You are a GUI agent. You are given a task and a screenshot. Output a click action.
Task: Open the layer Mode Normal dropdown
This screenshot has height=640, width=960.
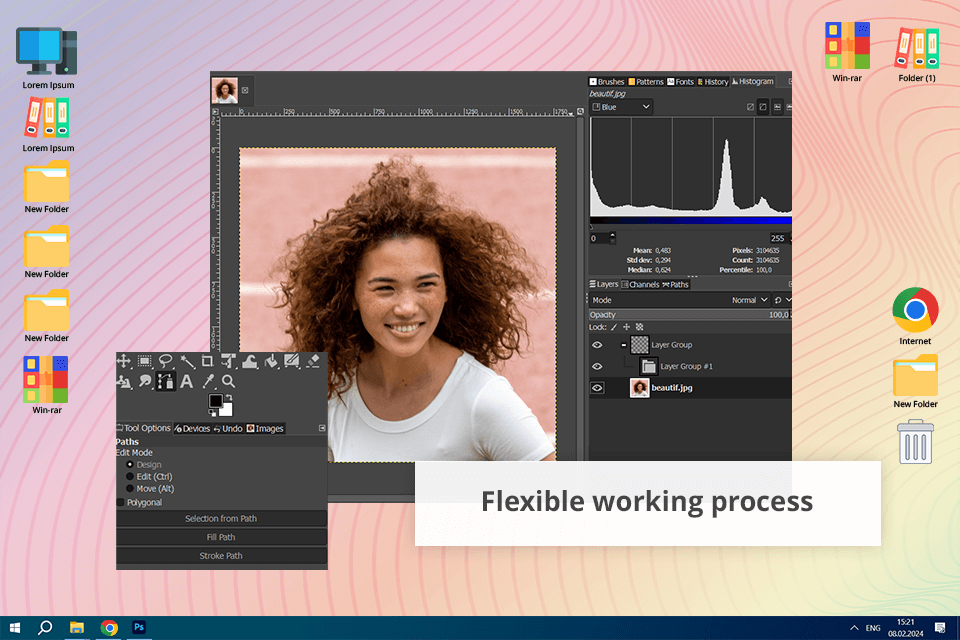pos(749,300)
